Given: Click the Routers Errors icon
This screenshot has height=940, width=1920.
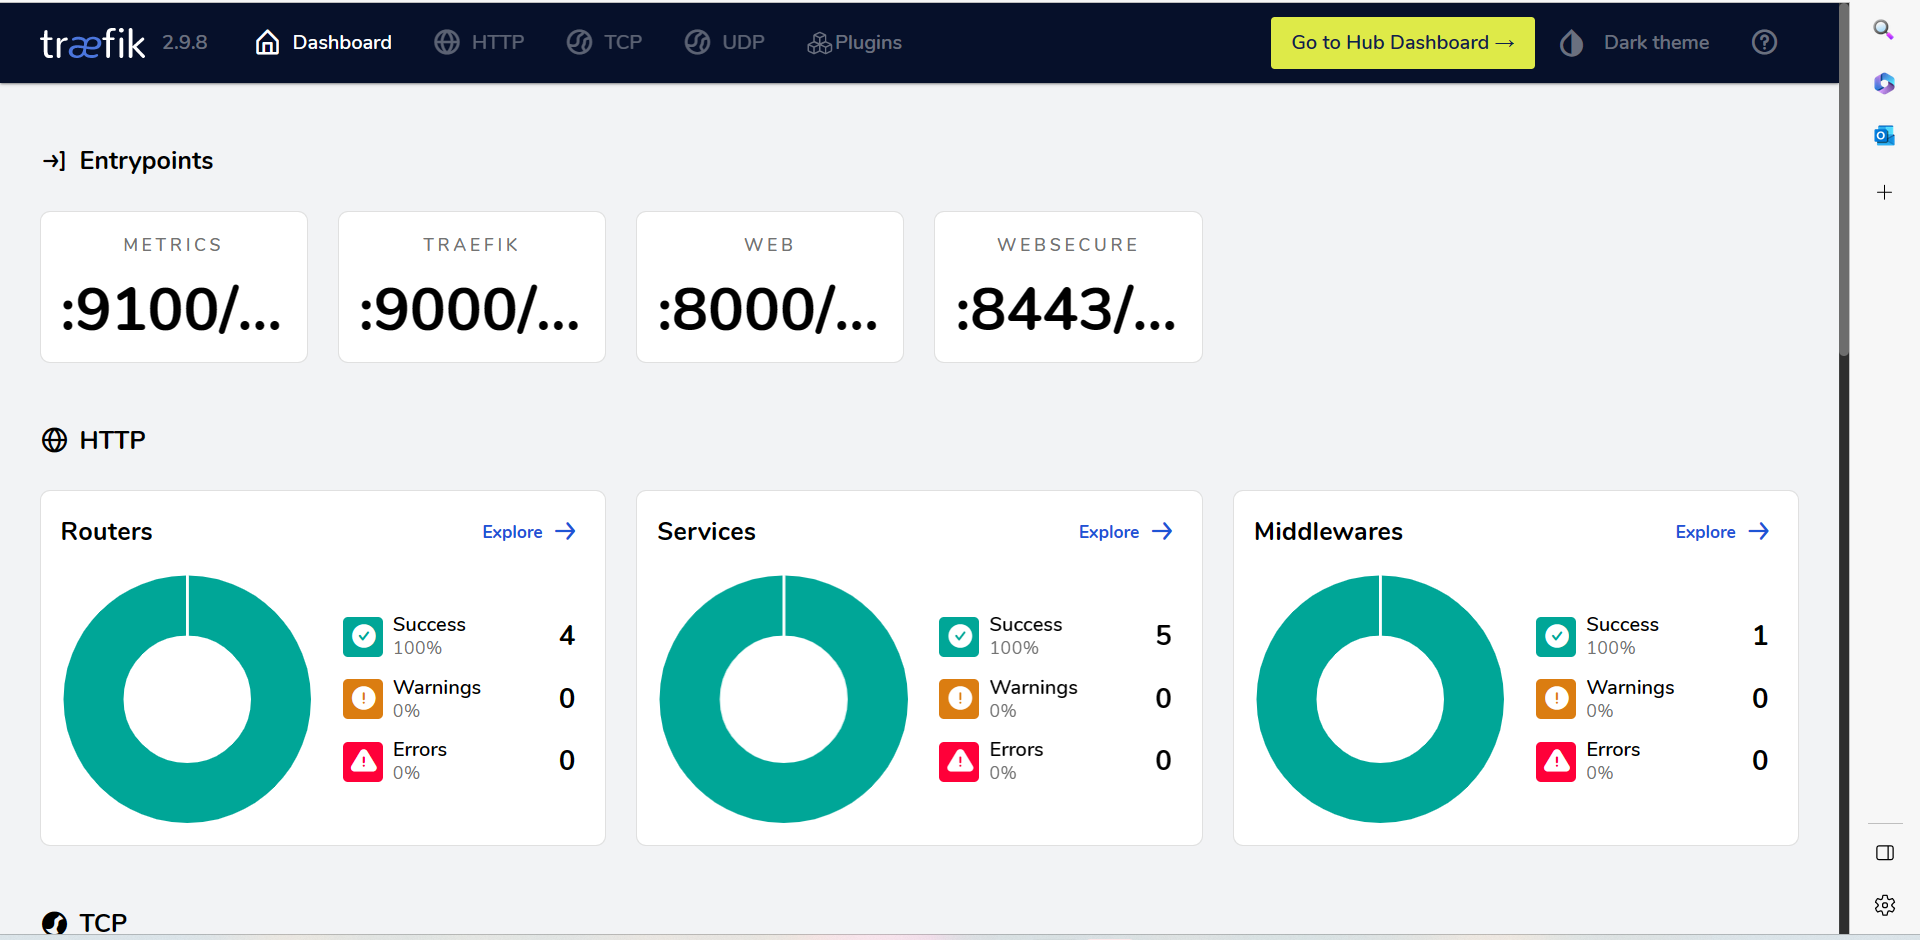Looking at the screenshot, I should point(363,762).
